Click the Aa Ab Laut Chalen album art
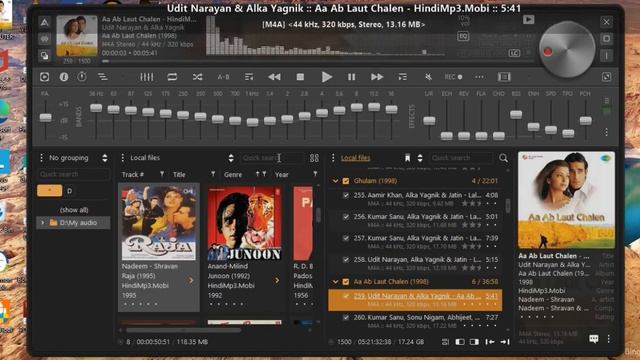The width and height of the screenshot is (640, 360). (567, 200)
